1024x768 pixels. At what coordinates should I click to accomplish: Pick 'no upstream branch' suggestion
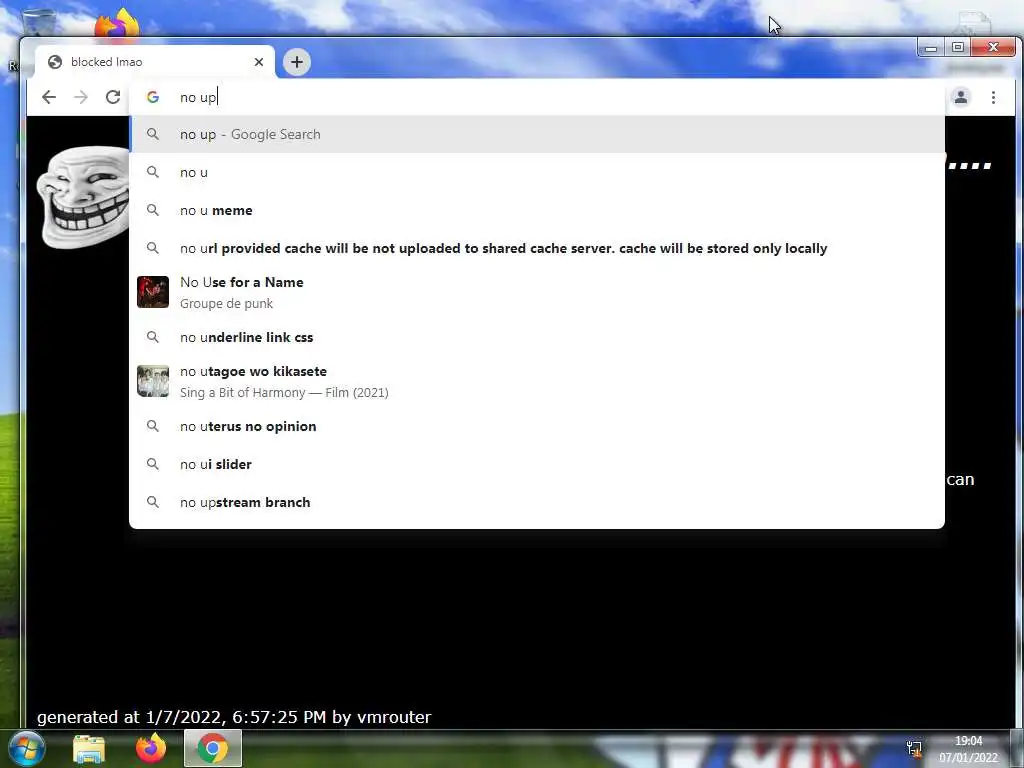(x=537, y=502)
